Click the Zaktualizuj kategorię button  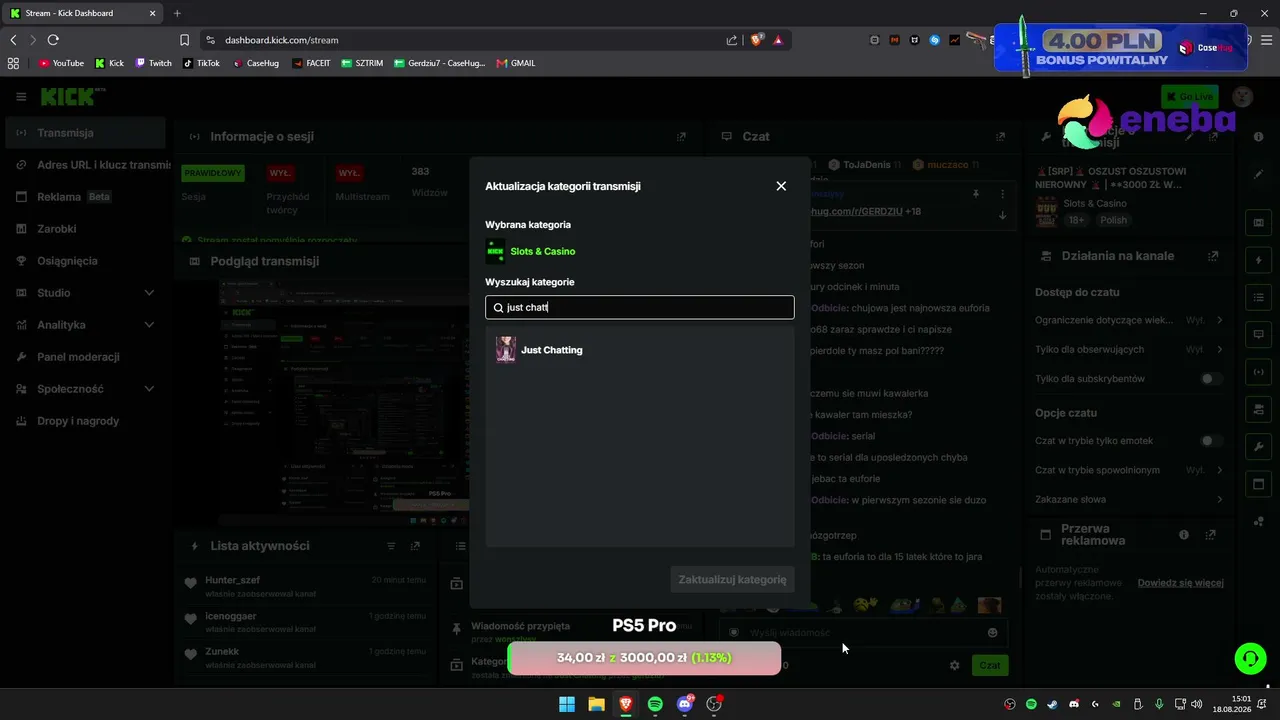click(732, 579)
